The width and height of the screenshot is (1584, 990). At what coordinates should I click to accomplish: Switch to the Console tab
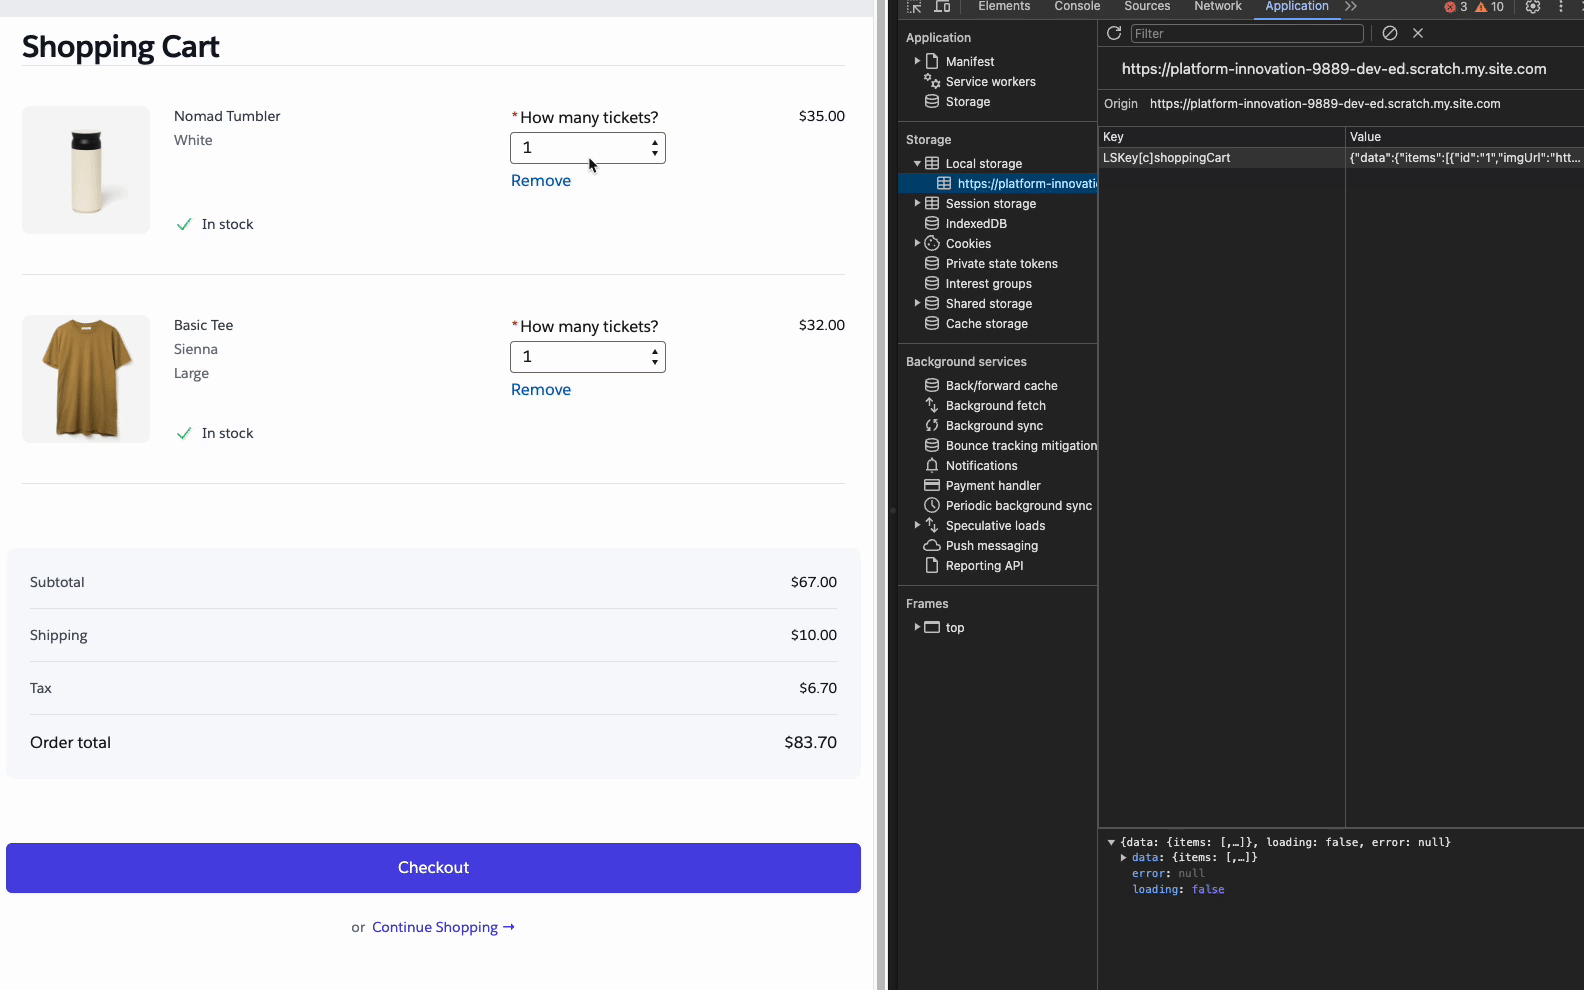click(1077, 6)
